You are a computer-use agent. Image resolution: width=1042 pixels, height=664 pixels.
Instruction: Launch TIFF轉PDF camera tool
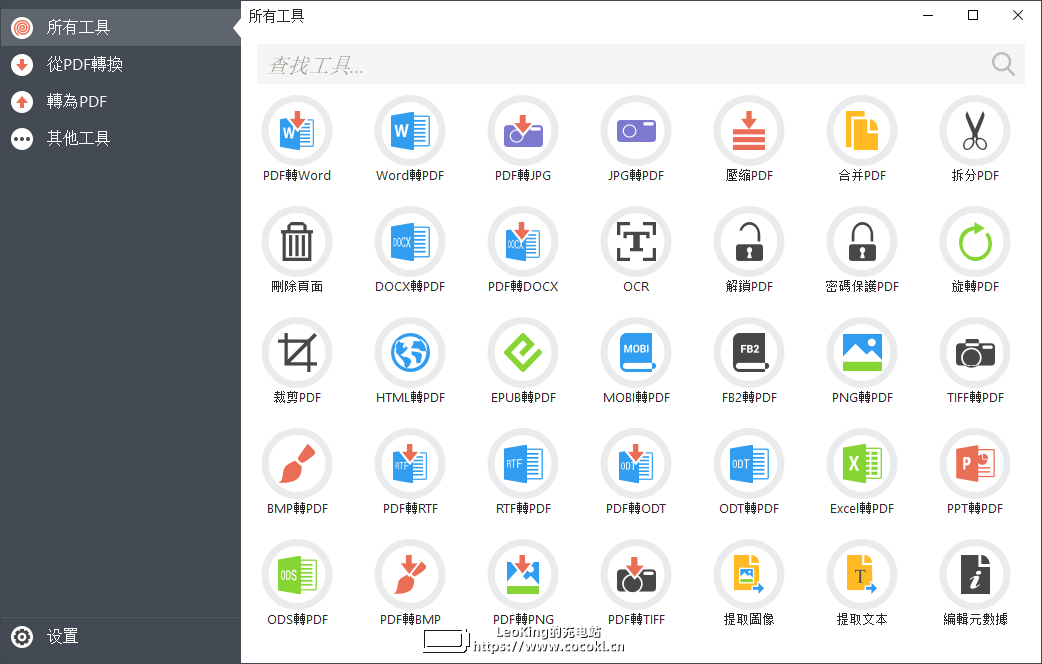tap(974, 353)
